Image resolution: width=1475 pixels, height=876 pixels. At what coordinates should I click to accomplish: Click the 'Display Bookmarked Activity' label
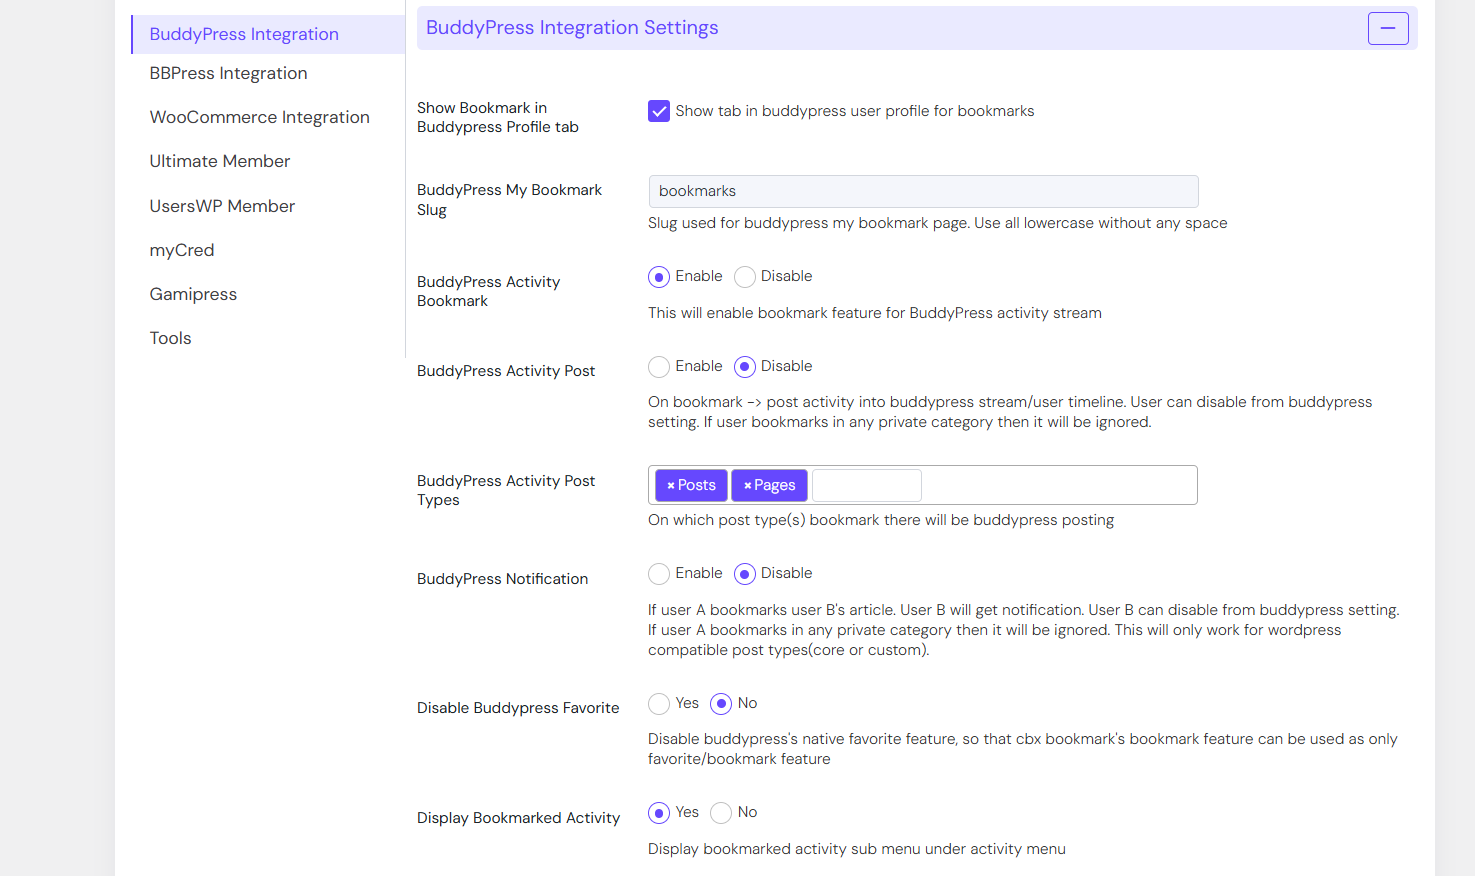(518, 818)
